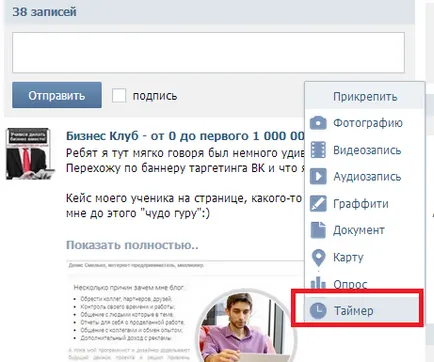Click the pencil icon beside Граффити
The width and height of the screenshot is (434, 362).
tap(318, 203)
